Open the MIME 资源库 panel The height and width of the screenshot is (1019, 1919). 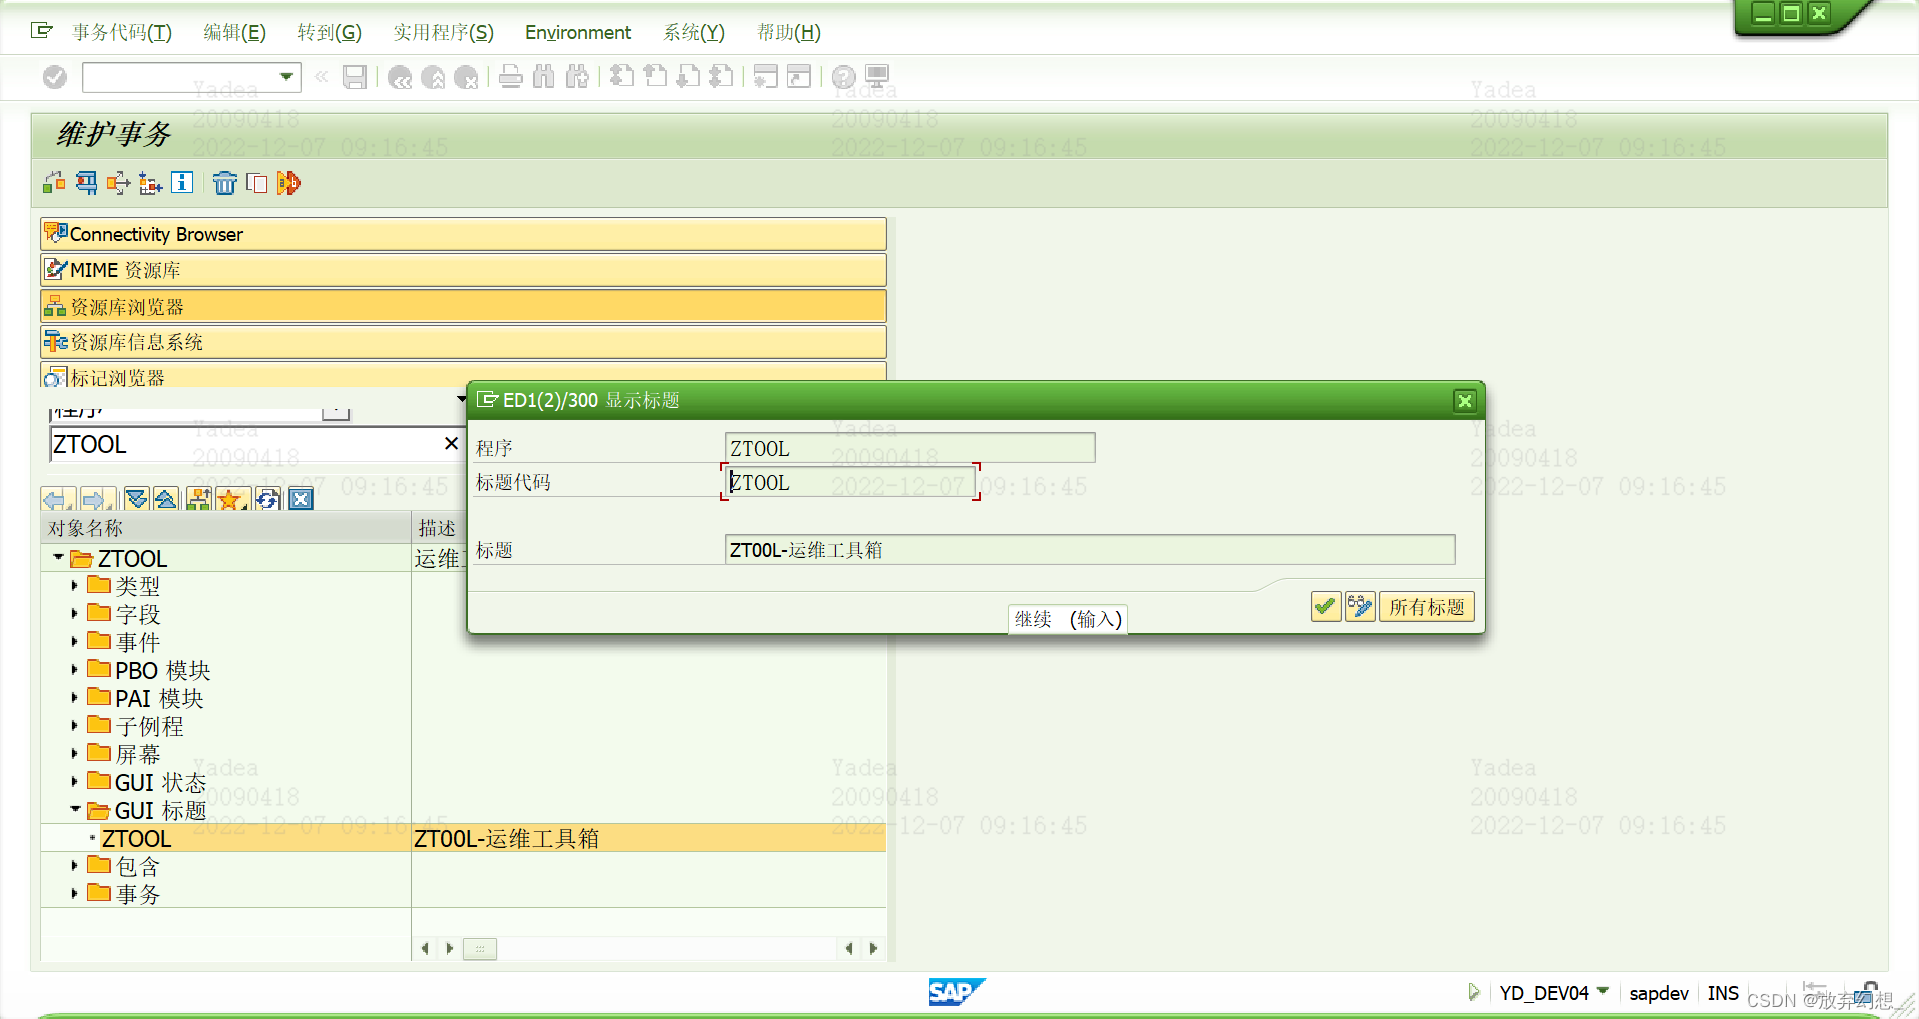coord(464,270)
